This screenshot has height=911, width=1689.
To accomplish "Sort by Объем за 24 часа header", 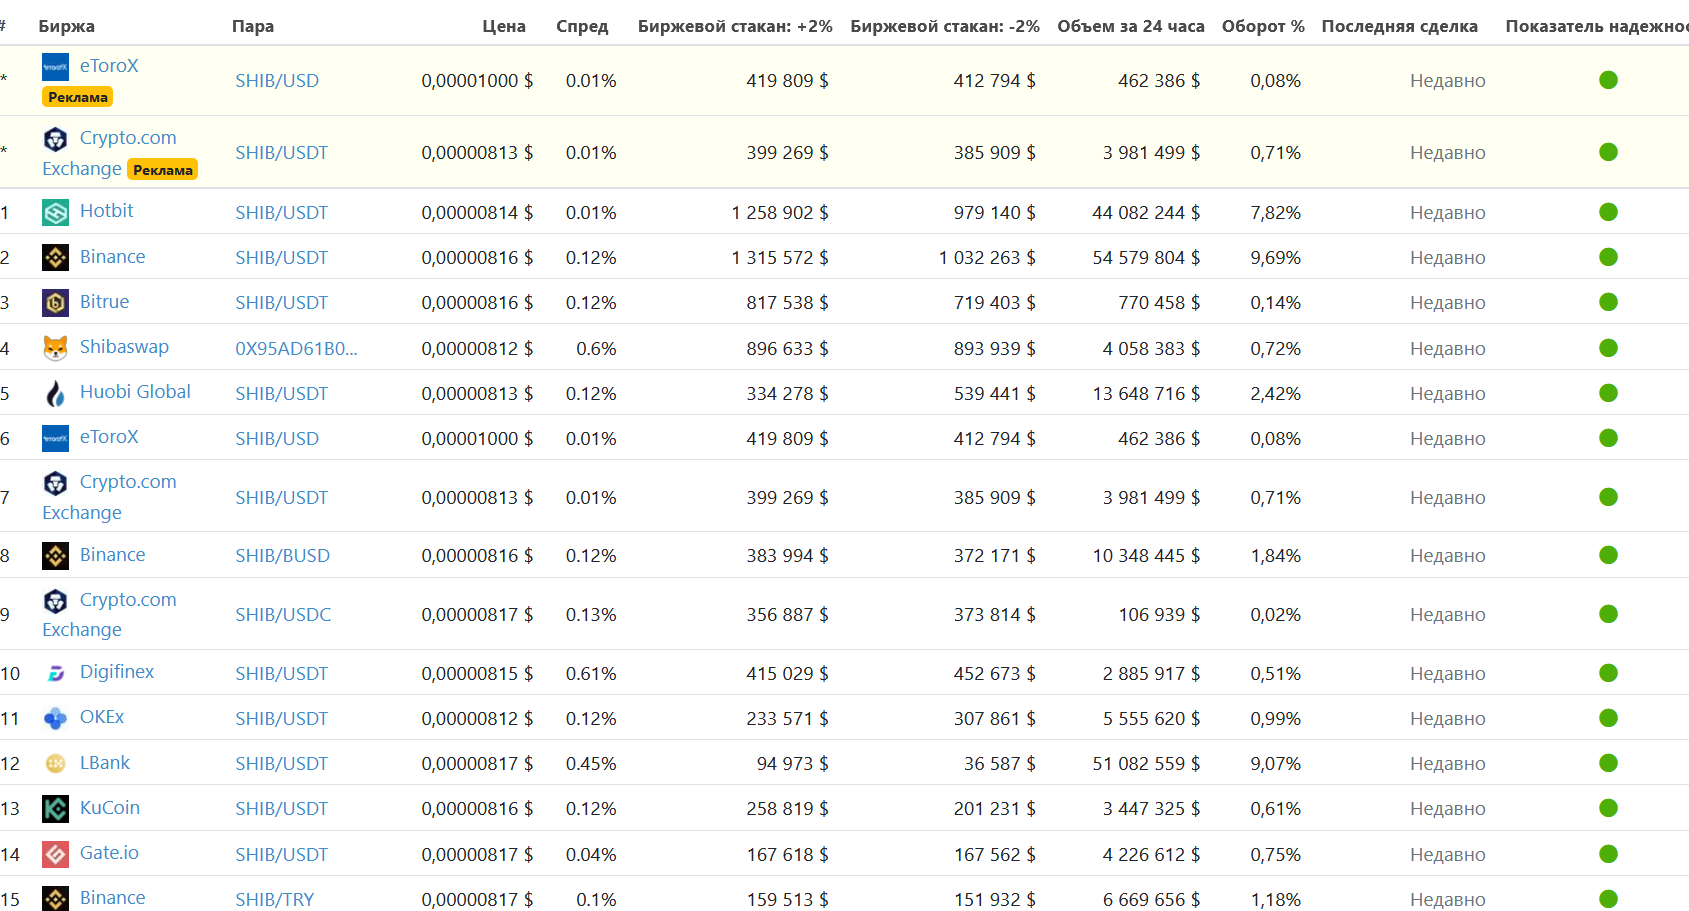I will 1131,26.
